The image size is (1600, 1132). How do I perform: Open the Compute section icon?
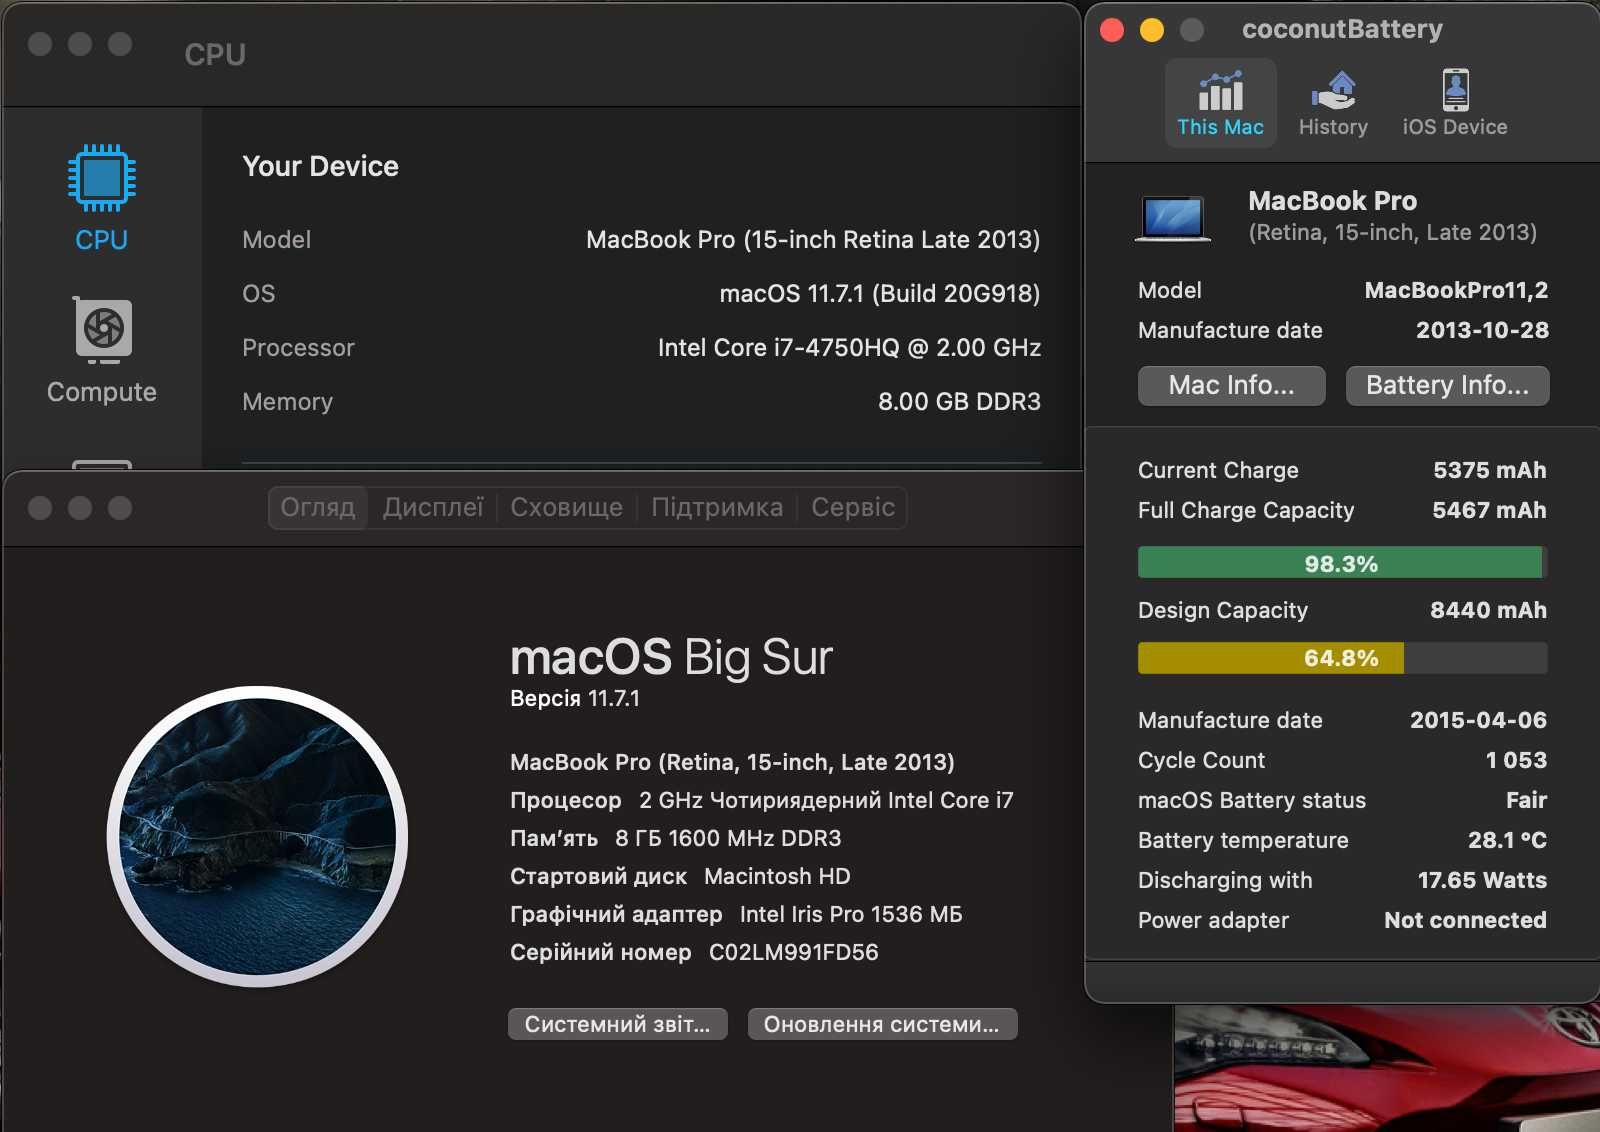pos(102,330)
